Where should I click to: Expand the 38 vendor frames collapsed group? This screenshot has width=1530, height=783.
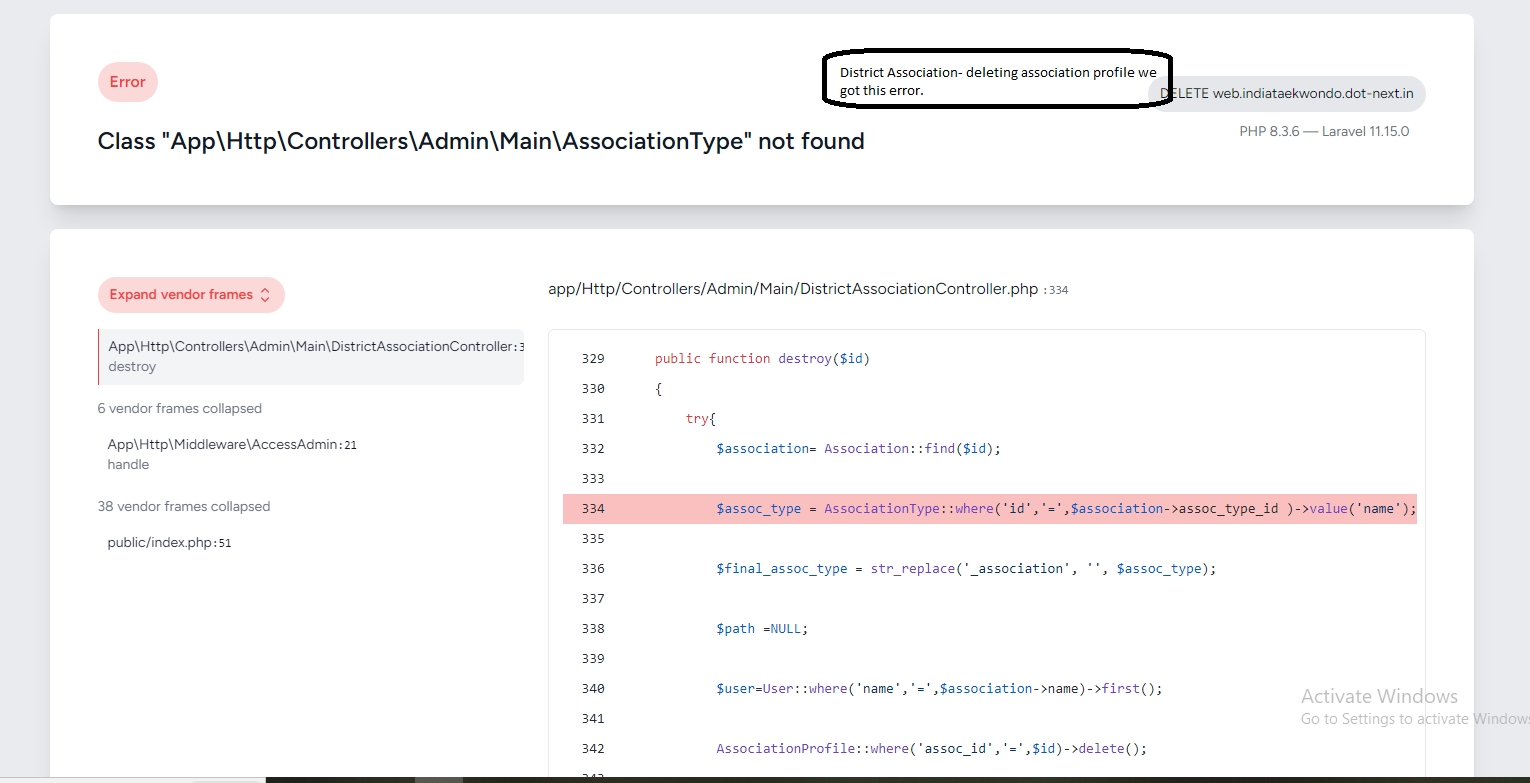184,506
